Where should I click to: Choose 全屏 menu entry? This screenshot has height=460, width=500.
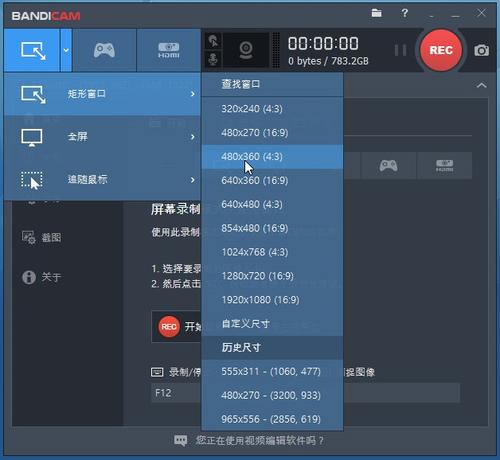[x=102, y=137]
